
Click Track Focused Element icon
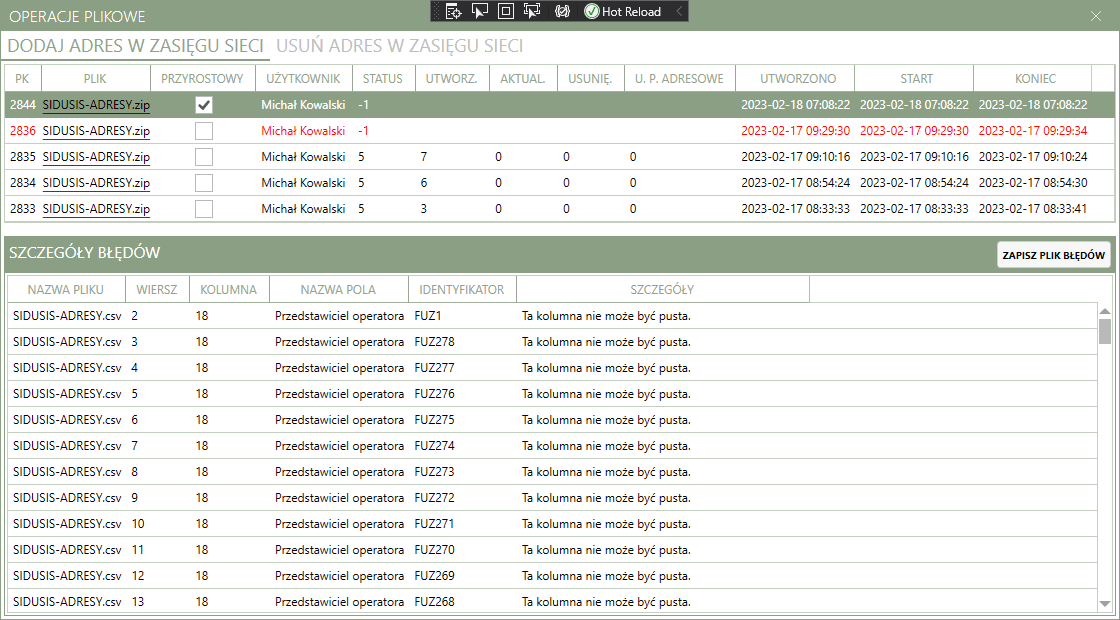coord(531,11)
